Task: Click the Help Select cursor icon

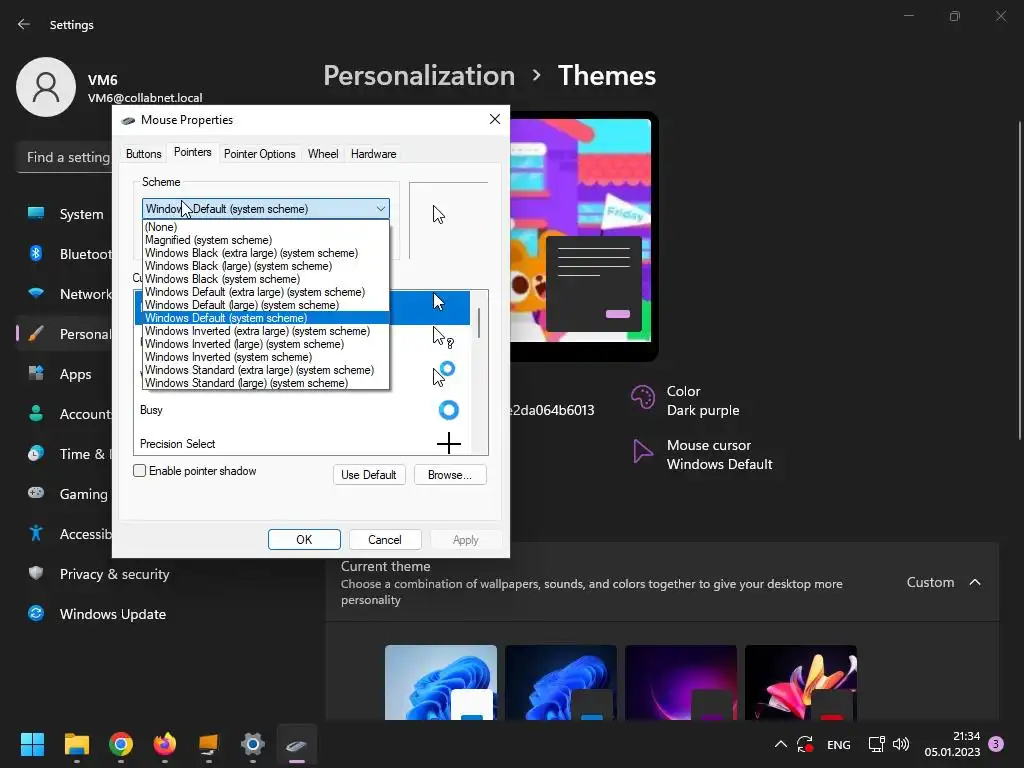Action: pyautogui.click(x=442, y=337)
